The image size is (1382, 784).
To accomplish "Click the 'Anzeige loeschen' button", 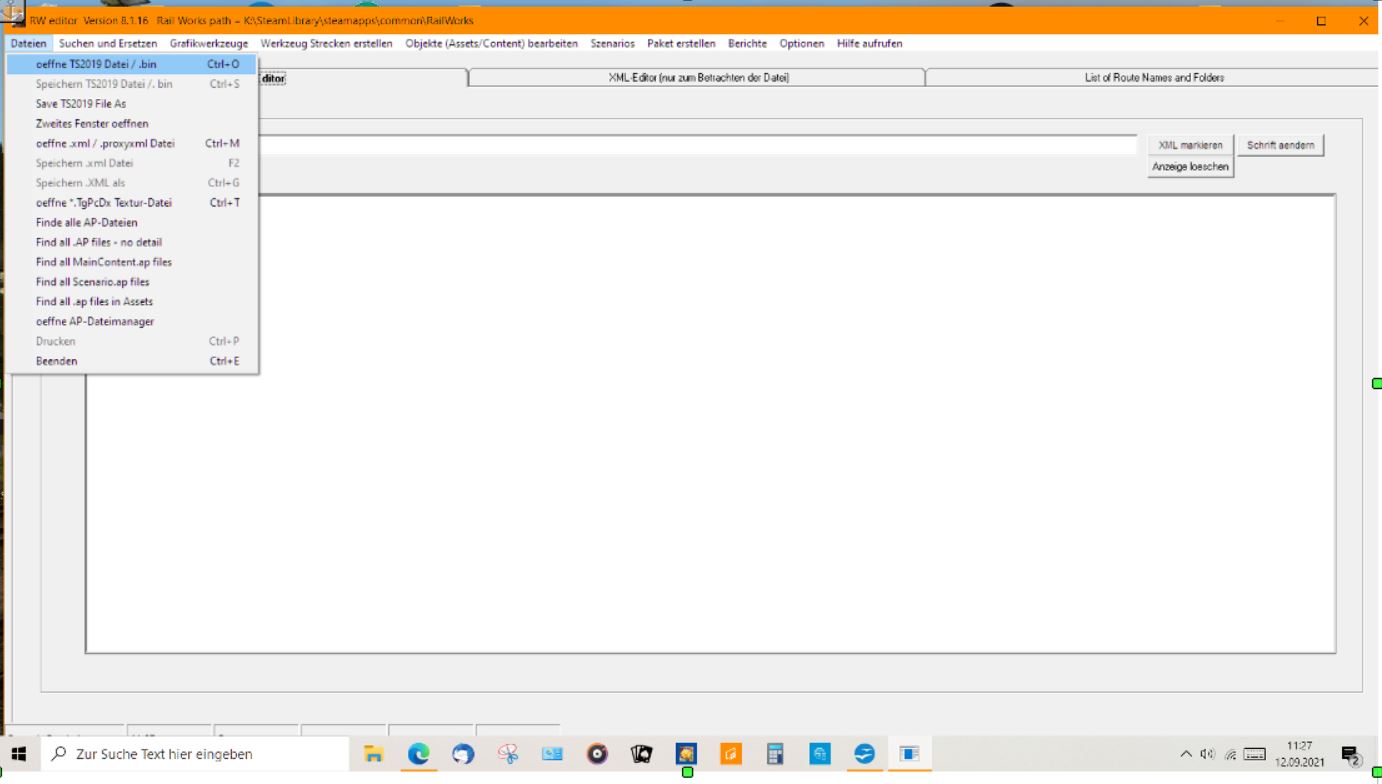I will click(x=1190, y=167).
